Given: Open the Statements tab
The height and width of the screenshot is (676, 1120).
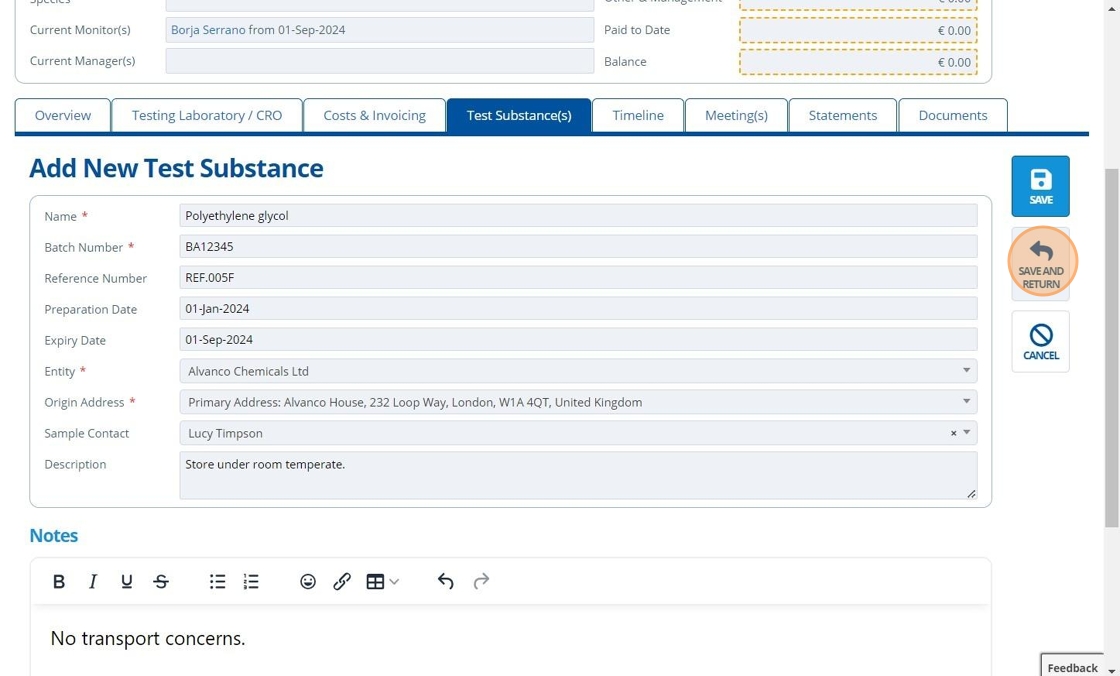Looking at the screenshot, I should click(x=843, y=116).
